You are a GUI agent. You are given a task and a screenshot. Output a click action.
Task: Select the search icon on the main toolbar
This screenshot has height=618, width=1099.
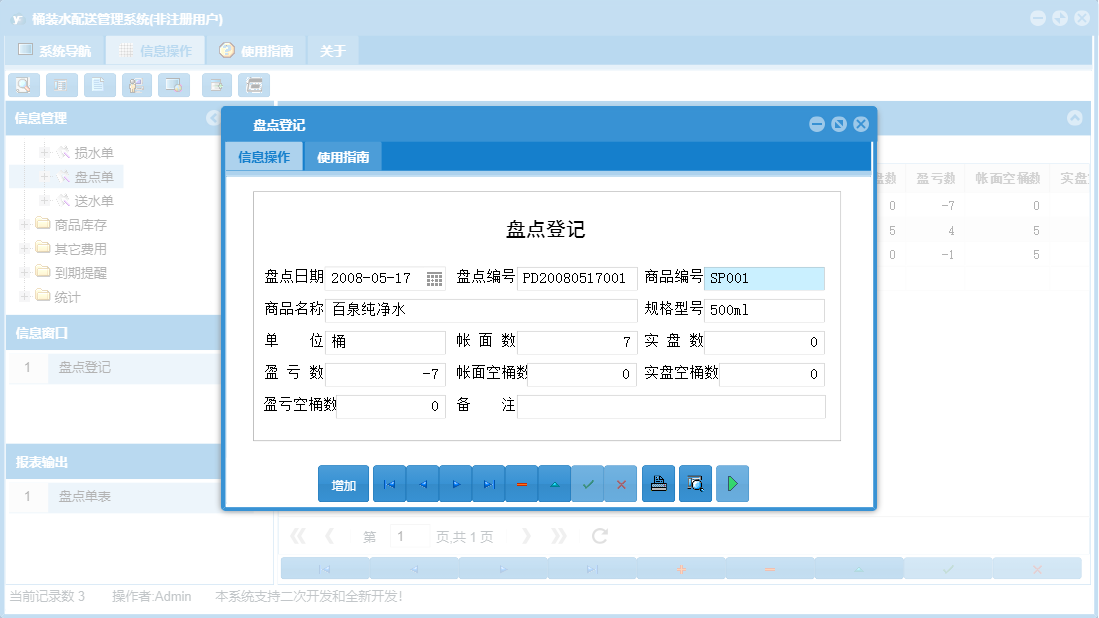(23, 85)
